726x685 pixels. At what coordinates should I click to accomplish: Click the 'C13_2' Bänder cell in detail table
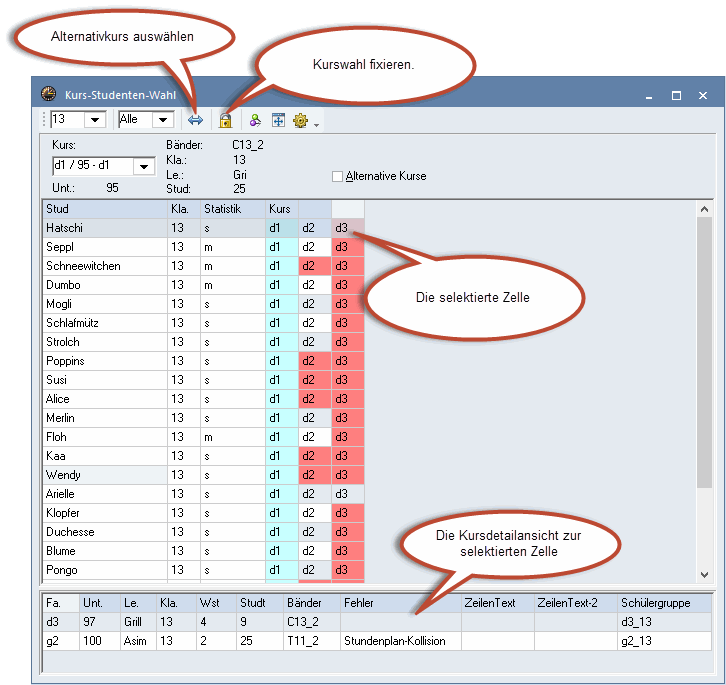pos(312,622)
